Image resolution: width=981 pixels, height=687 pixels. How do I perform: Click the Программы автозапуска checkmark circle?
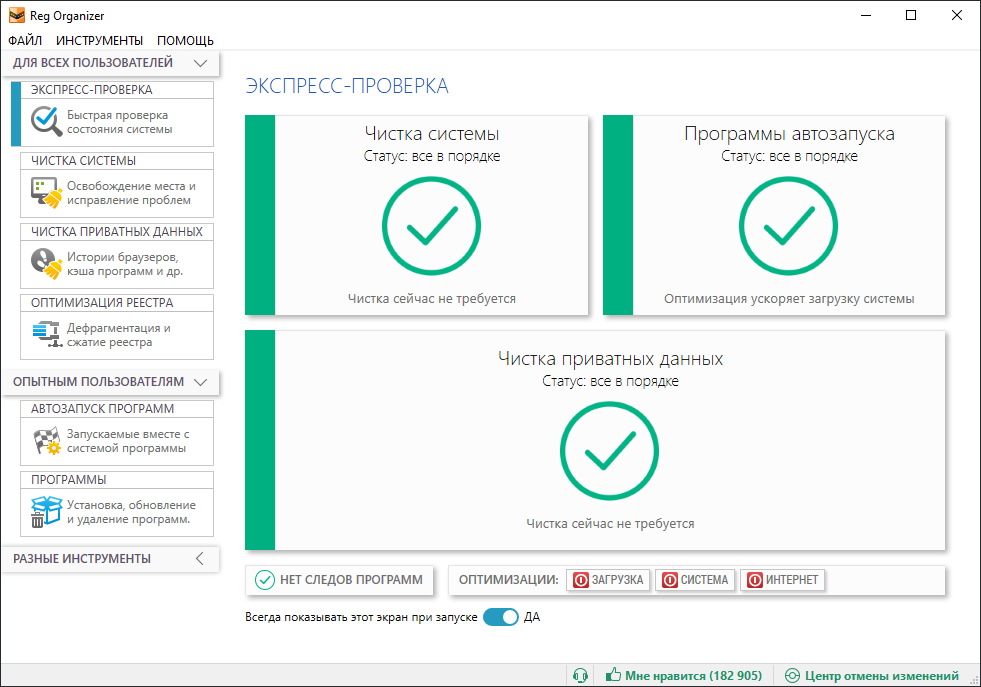788,225
